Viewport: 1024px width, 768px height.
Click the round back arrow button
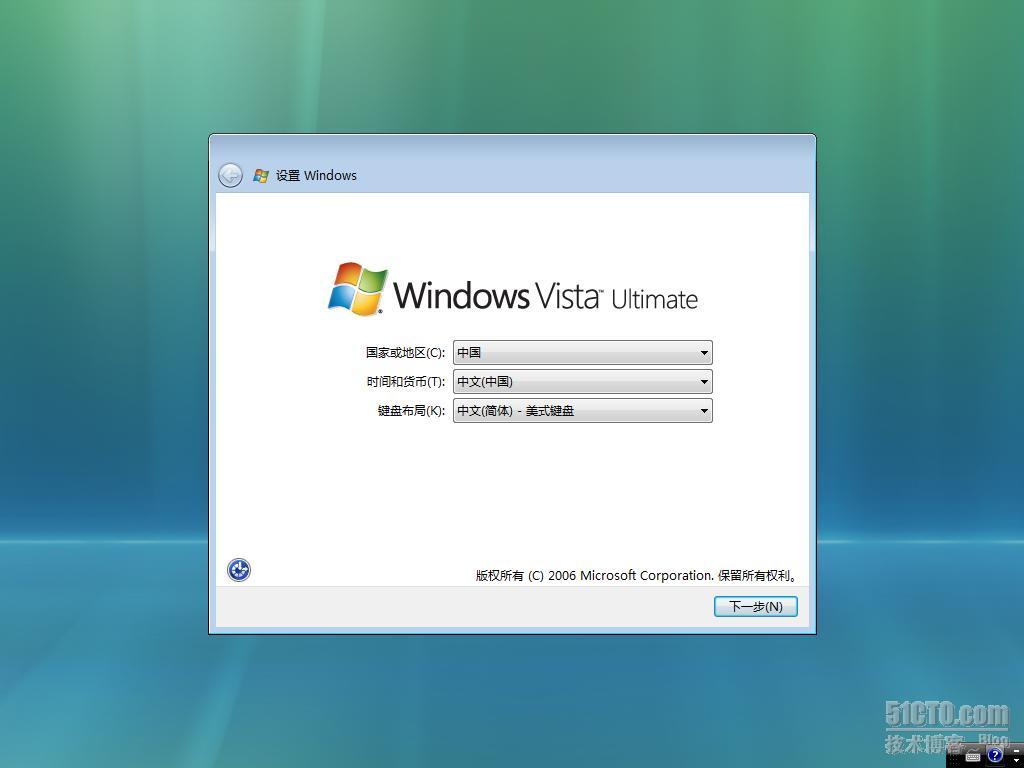(231, 175)
